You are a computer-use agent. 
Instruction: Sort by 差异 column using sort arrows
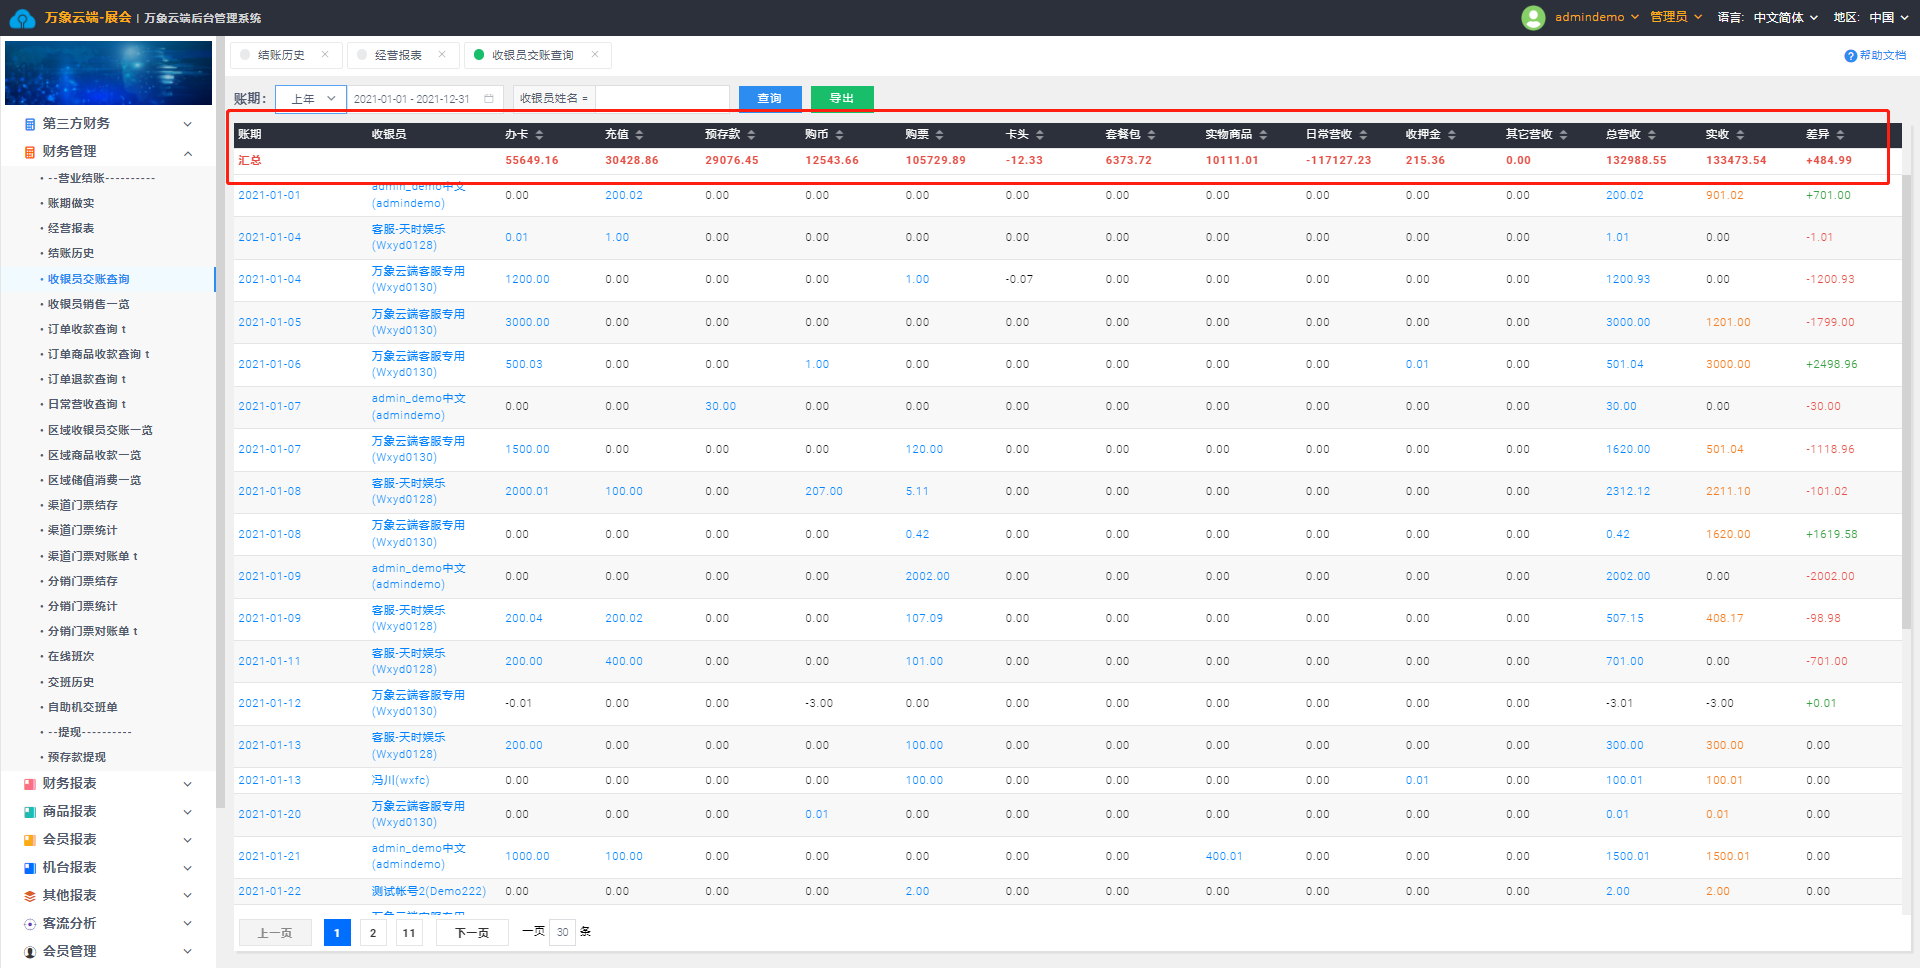tap(1840, 135)
